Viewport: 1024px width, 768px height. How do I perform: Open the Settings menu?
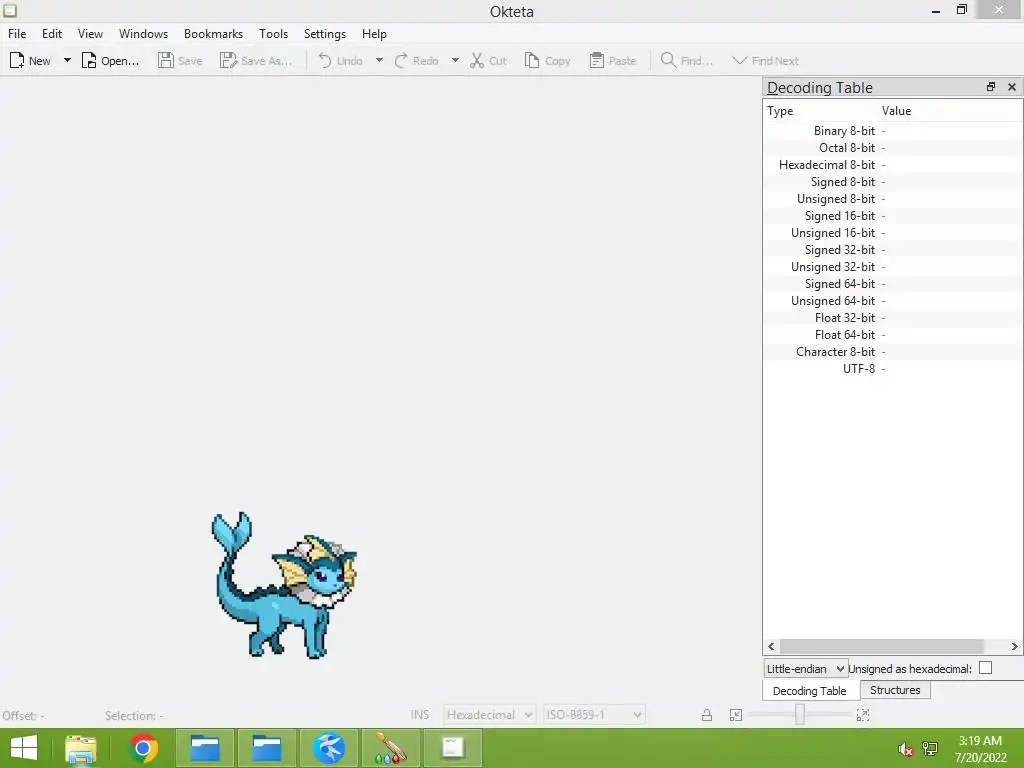pos(325,34)
